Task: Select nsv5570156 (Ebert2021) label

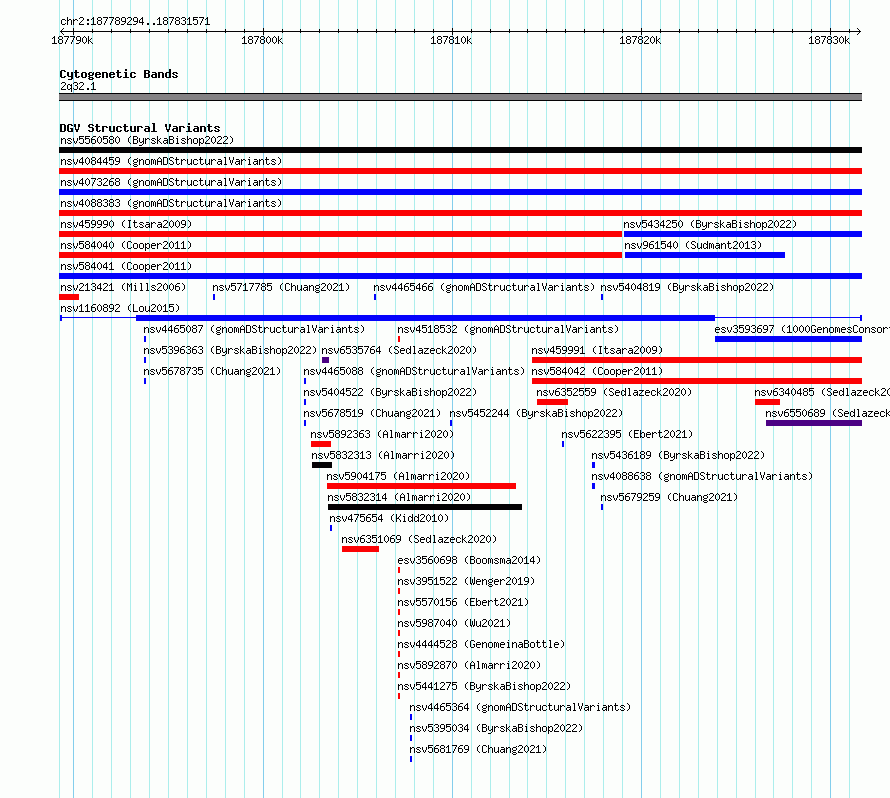Action: [x=463, y=602]
